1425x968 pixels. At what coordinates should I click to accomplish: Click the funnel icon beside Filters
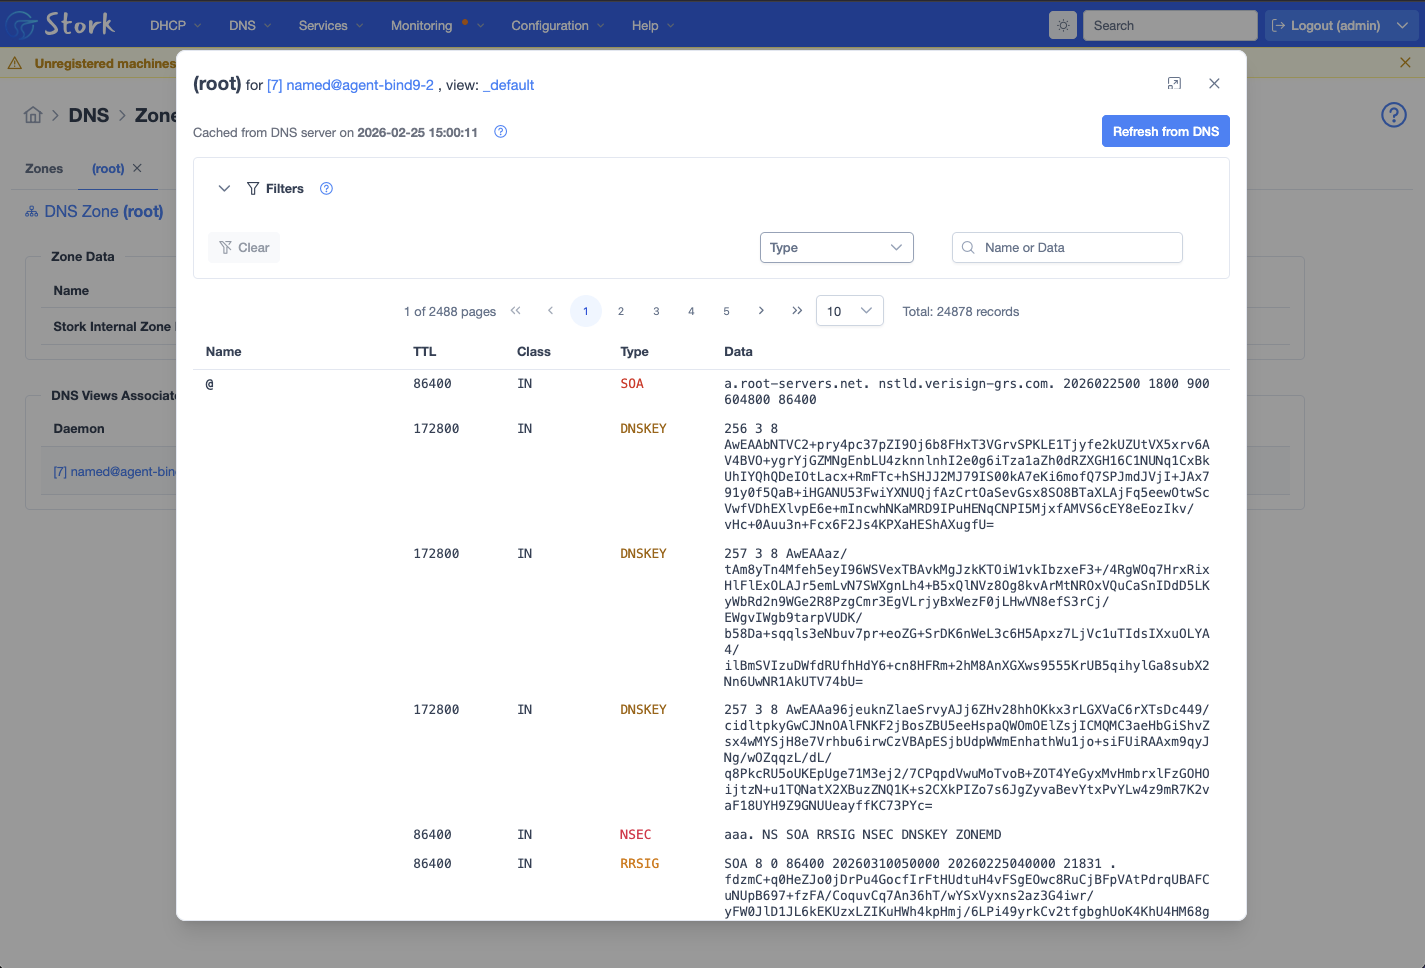(251, 188)
